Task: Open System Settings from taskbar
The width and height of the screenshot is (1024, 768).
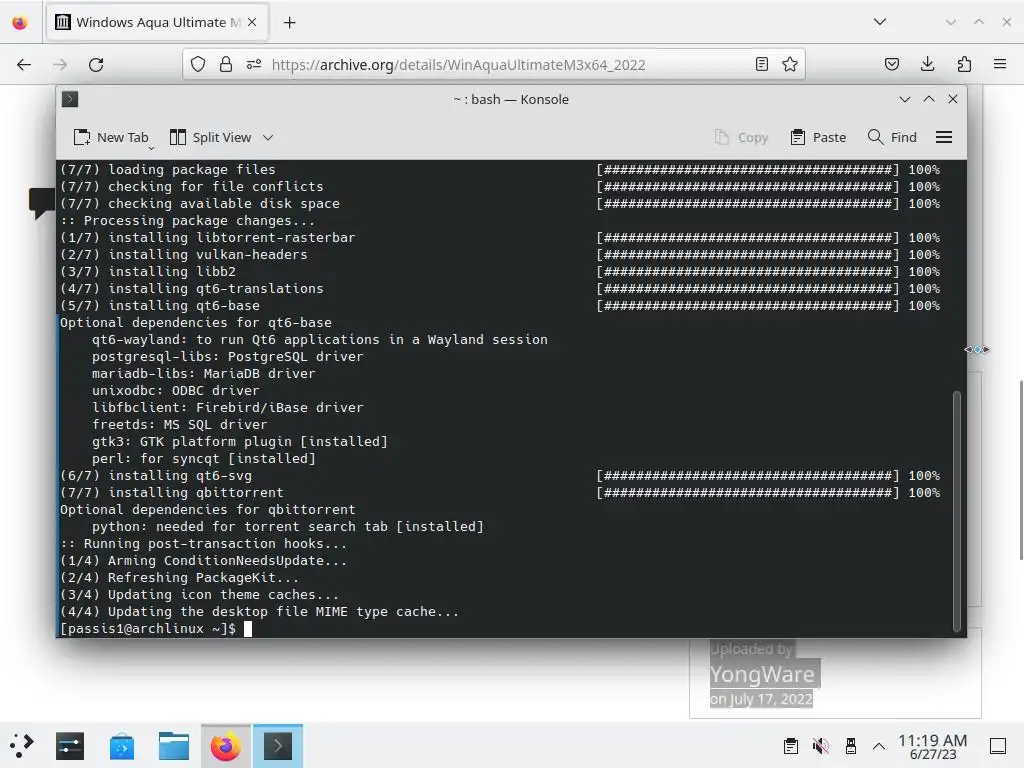Action: point(70,746)
